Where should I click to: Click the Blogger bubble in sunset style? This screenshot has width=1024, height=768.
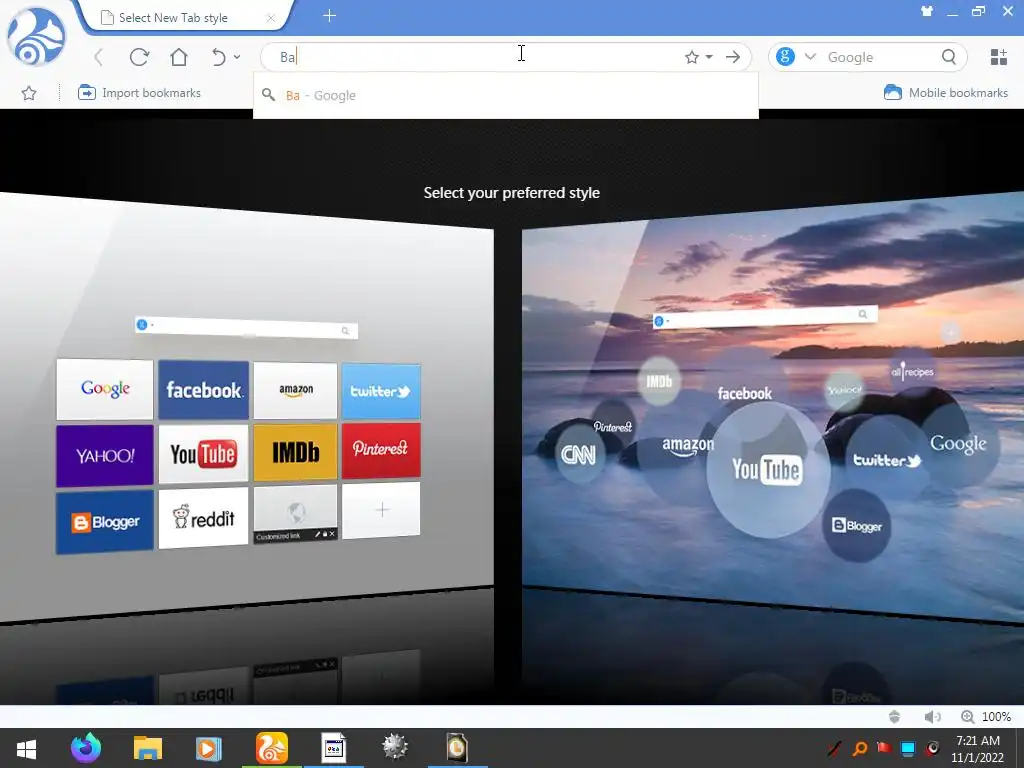click(x=857, y=525)
